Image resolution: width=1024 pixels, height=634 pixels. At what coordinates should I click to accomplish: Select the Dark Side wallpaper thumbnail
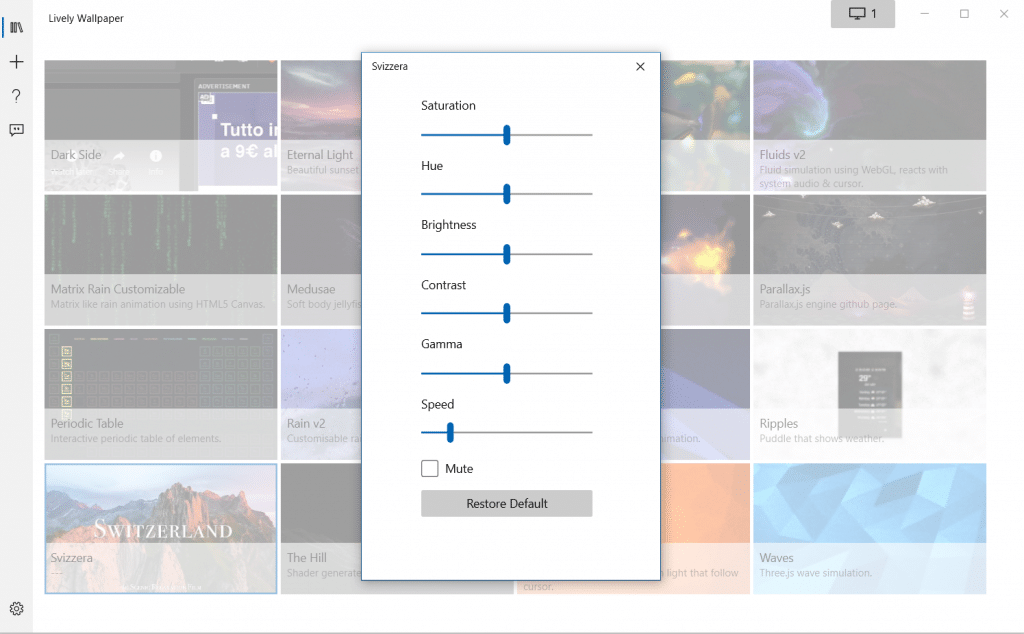[x=161, y=125]
